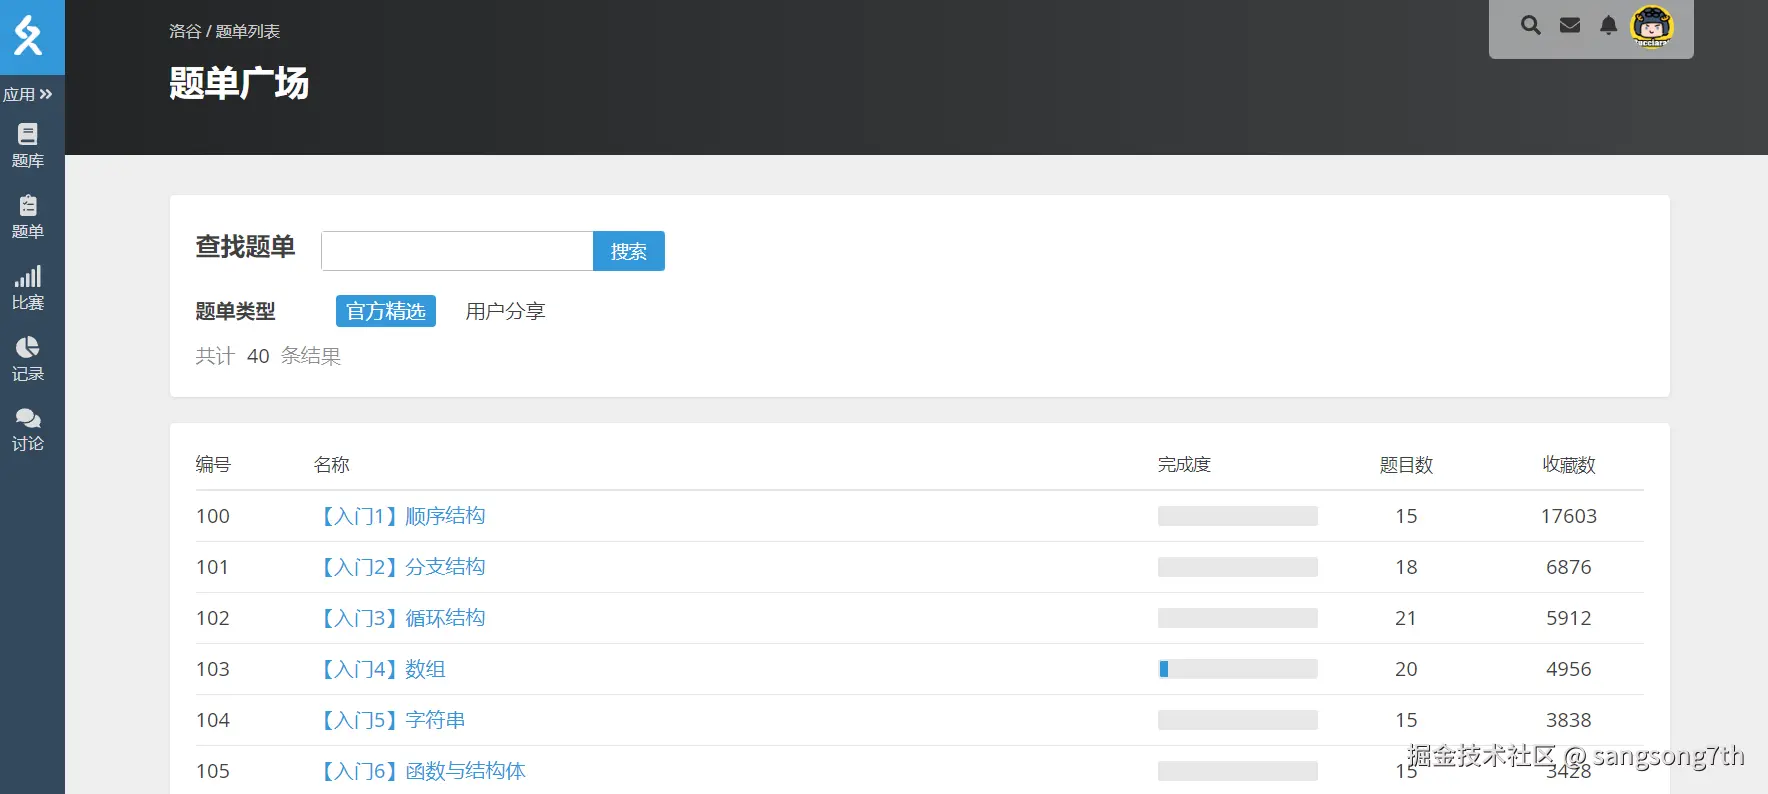This screenshot has height=794, width=1768.
Task: Click the 题单广场 page title
Action: (239, 83)
